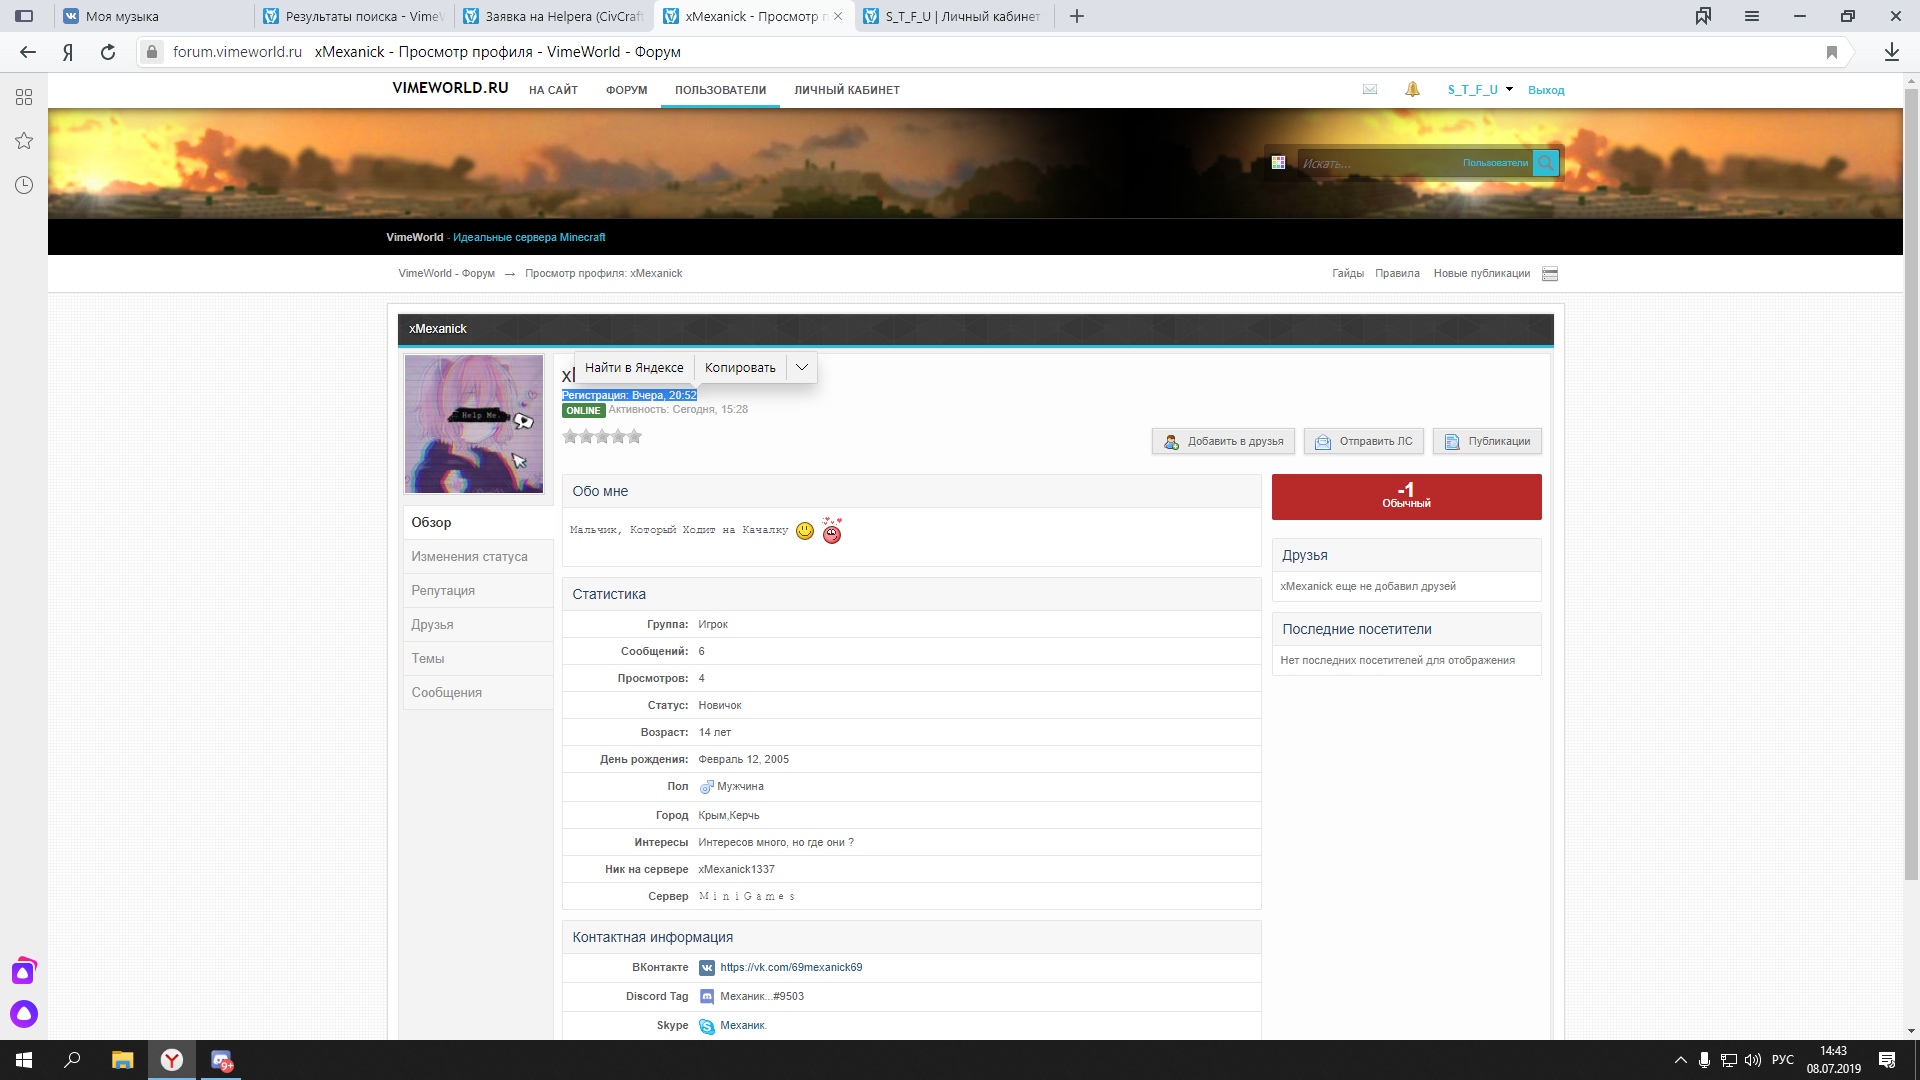Open Новые публикации link
Viewport: 1920px width, 1080px height.
(1481, 274)
